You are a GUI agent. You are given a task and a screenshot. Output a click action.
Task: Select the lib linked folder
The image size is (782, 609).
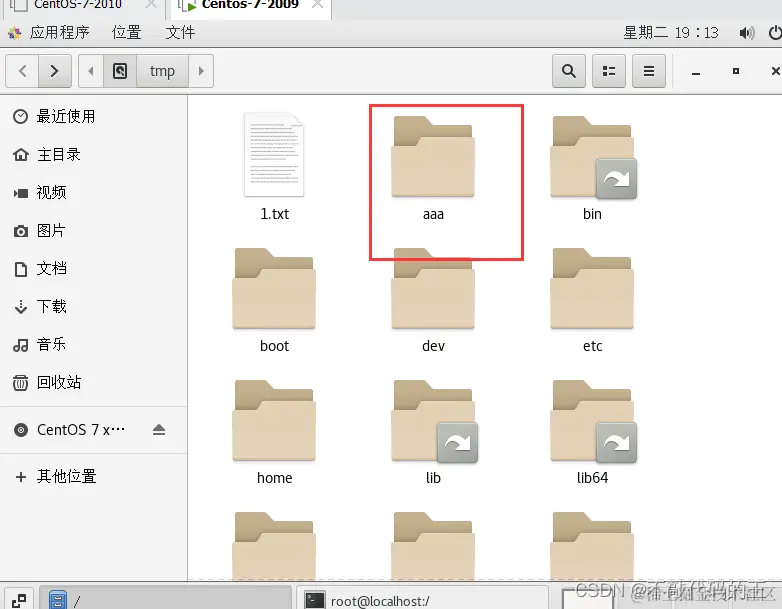tap(433, 420)
